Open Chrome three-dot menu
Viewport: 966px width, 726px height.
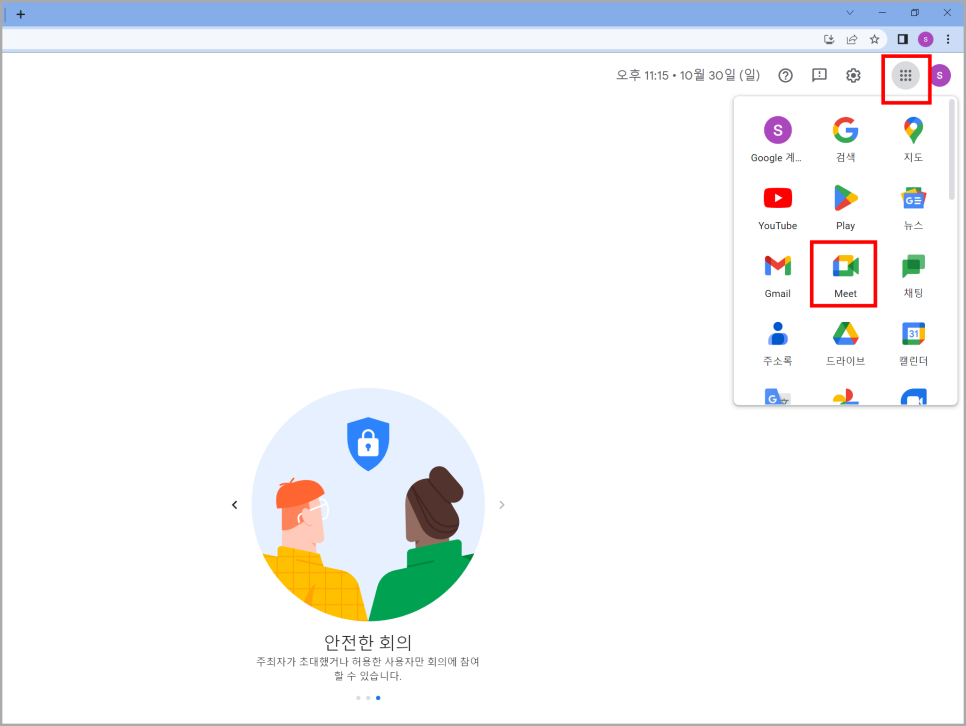pos(948,39)
